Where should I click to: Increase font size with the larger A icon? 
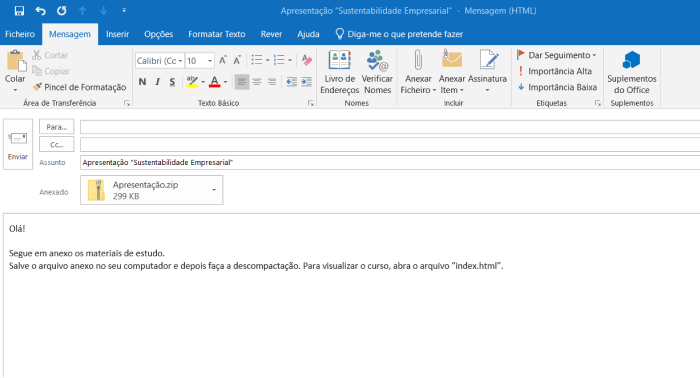tap(223, 60)
